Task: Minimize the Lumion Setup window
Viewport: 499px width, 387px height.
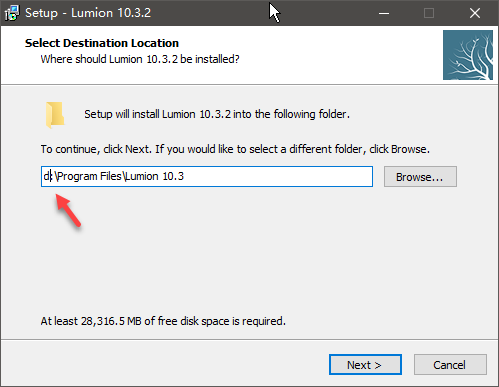Action: tap(384, 13)
